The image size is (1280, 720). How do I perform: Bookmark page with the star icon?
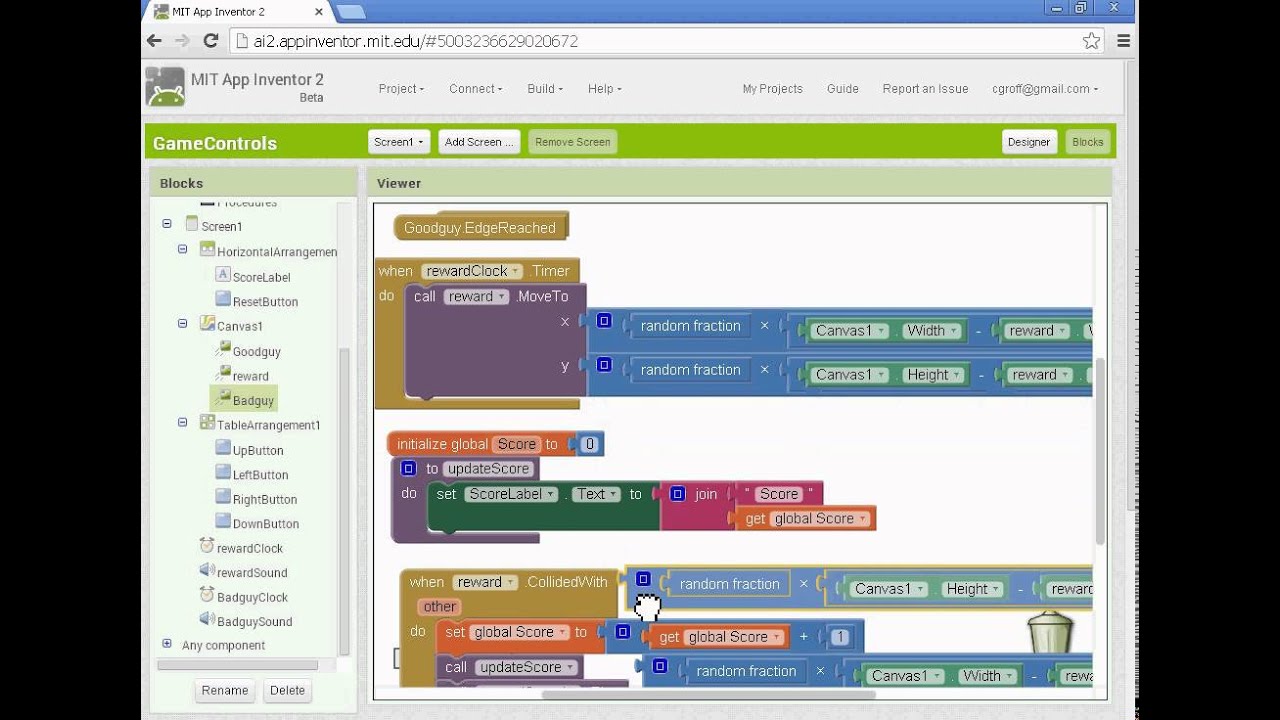[x=1091, y=41]
